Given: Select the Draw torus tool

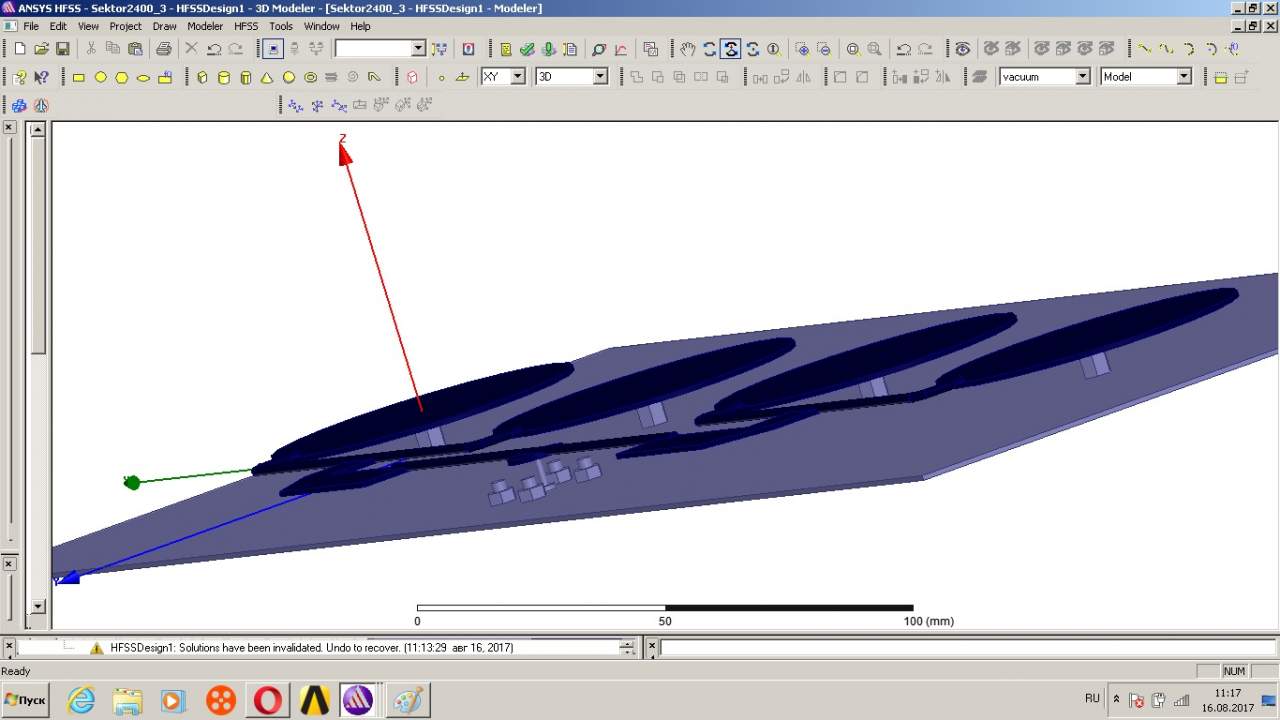Looking at the screenshot, I should pyautogui.click(x=310, y=77).
